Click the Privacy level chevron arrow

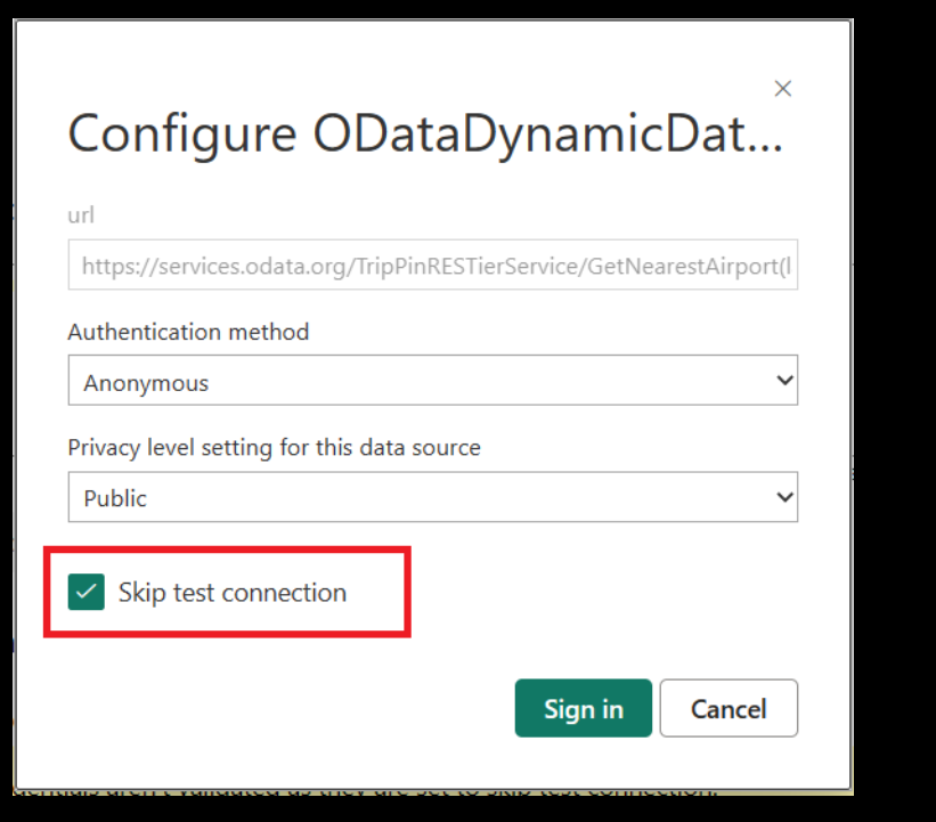pos(785,497)
